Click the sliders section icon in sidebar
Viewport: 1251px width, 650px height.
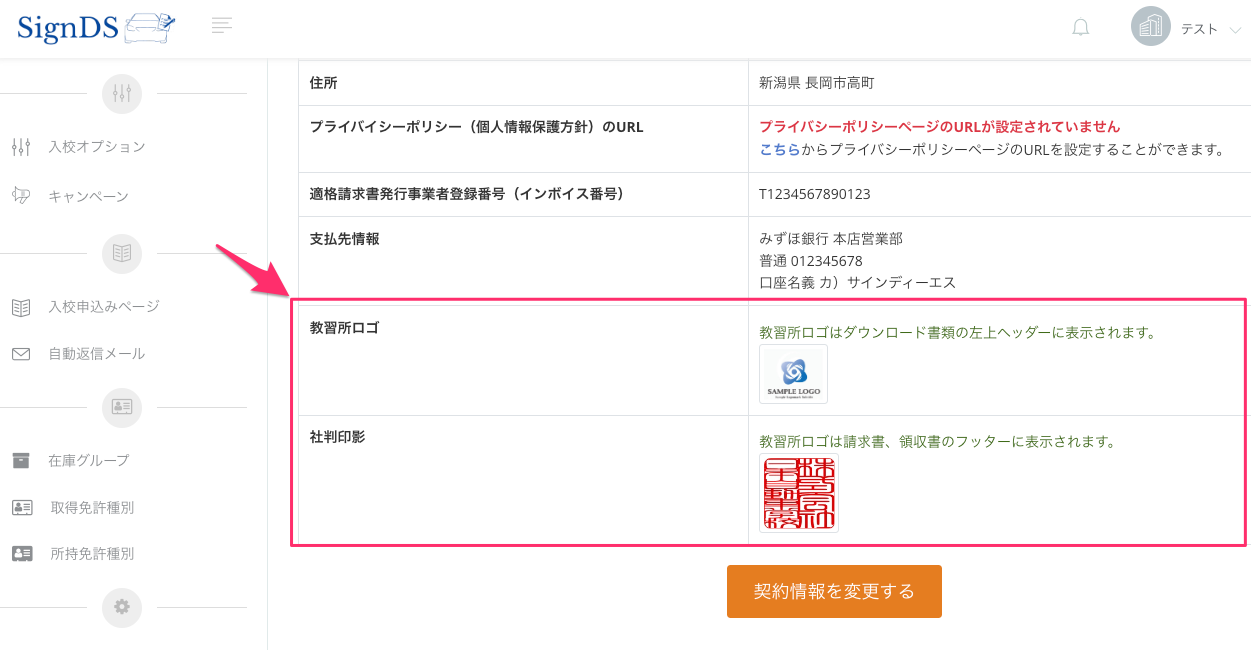click(122, 94)
